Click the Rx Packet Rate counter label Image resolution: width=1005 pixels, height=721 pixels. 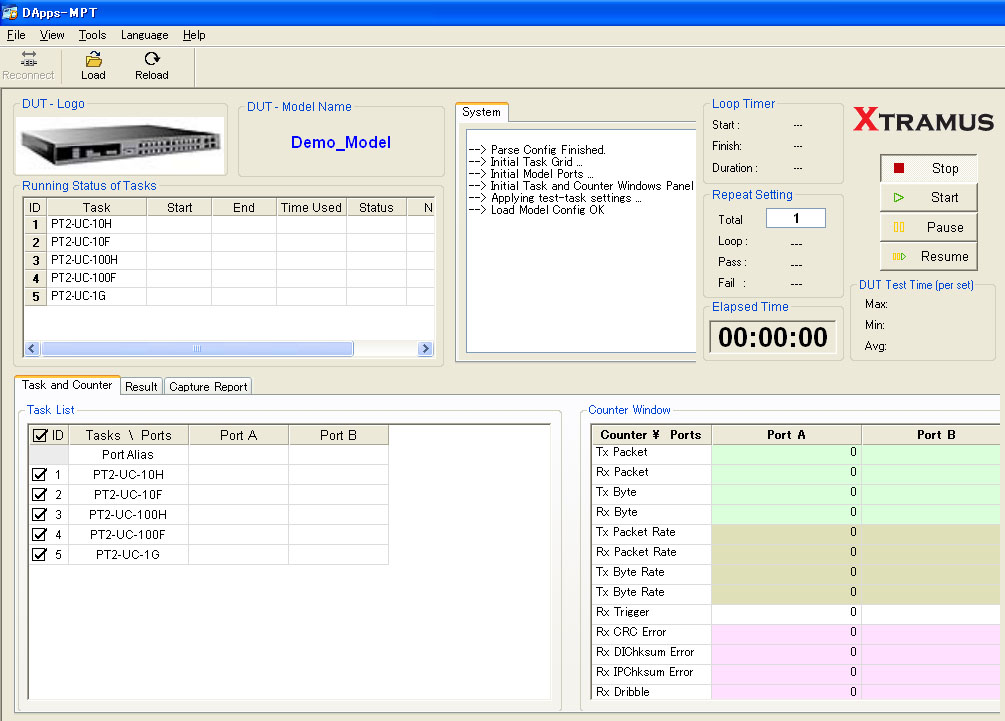click(x=636, y=552)
